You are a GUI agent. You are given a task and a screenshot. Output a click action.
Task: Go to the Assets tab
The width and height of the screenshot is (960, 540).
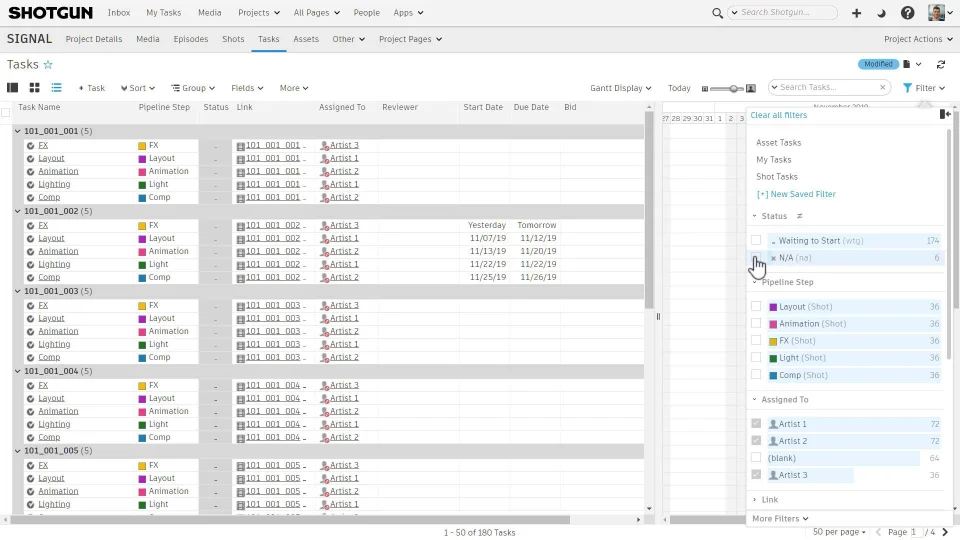pyautogui.click(x=306, y=39)
